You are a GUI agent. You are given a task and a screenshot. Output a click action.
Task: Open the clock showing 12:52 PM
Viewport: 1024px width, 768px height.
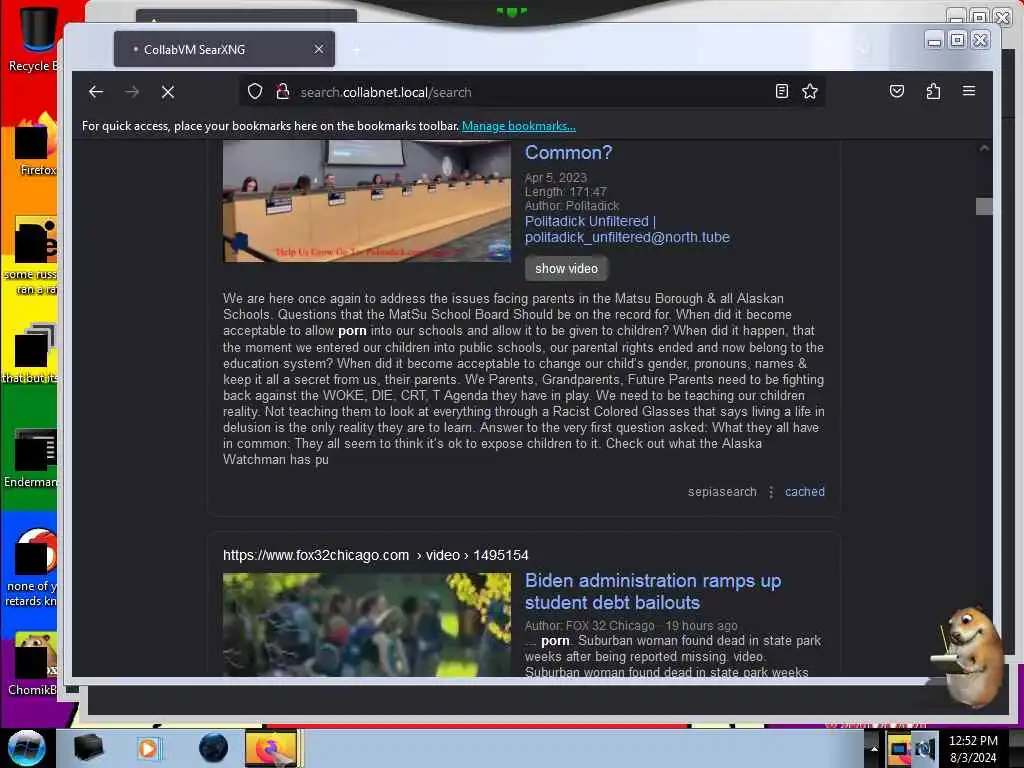(x=973, y=749)
